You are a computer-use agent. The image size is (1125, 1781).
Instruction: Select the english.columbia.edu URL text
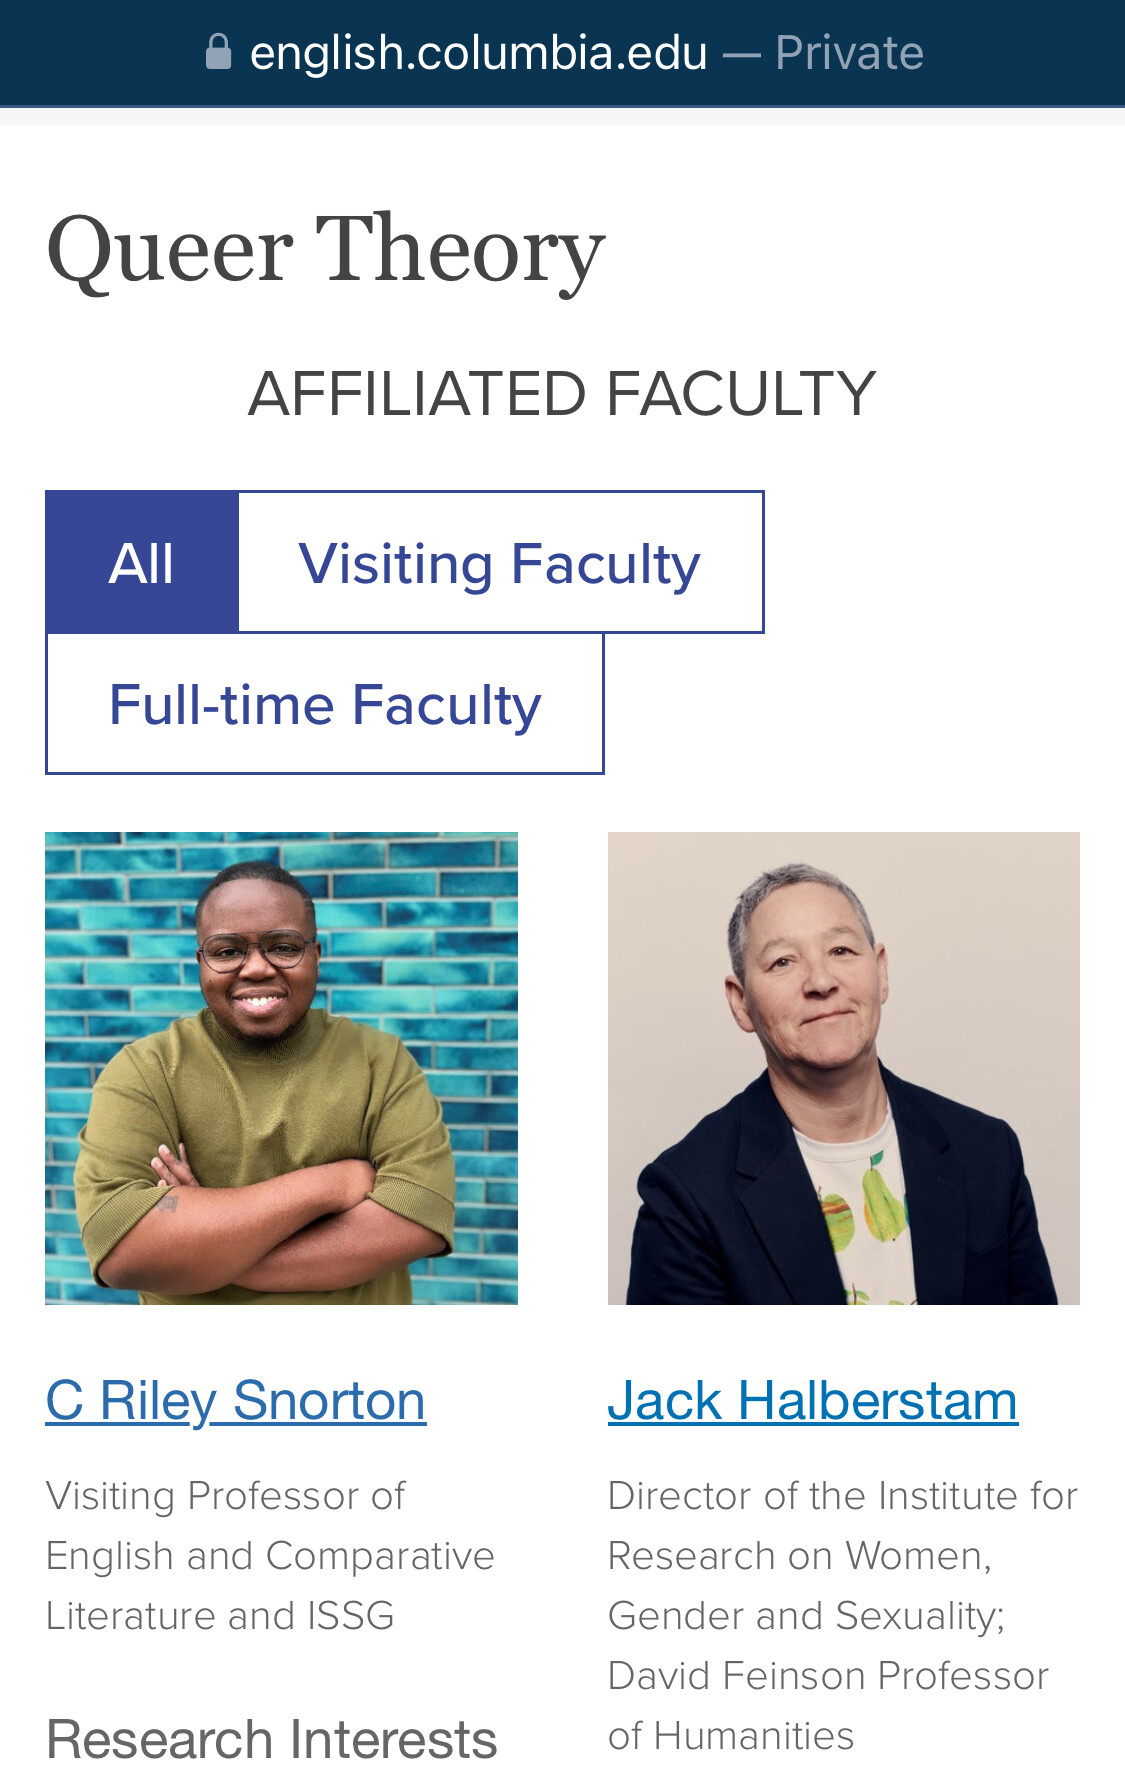[x=478, y=53]
